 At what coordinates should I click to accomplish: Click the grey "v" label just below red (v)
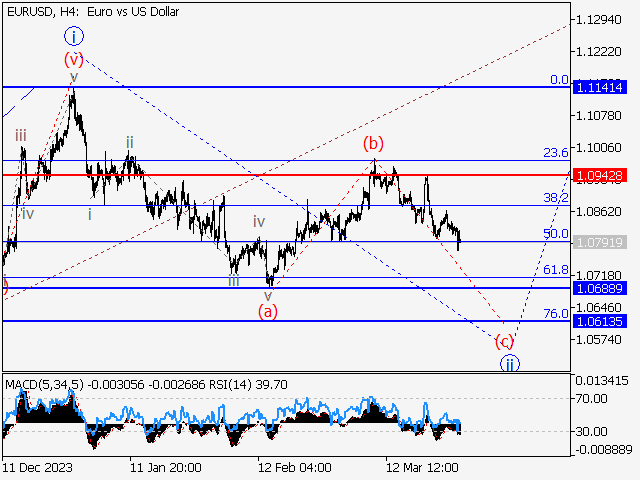pyautogui.click(x=74, y=77)
